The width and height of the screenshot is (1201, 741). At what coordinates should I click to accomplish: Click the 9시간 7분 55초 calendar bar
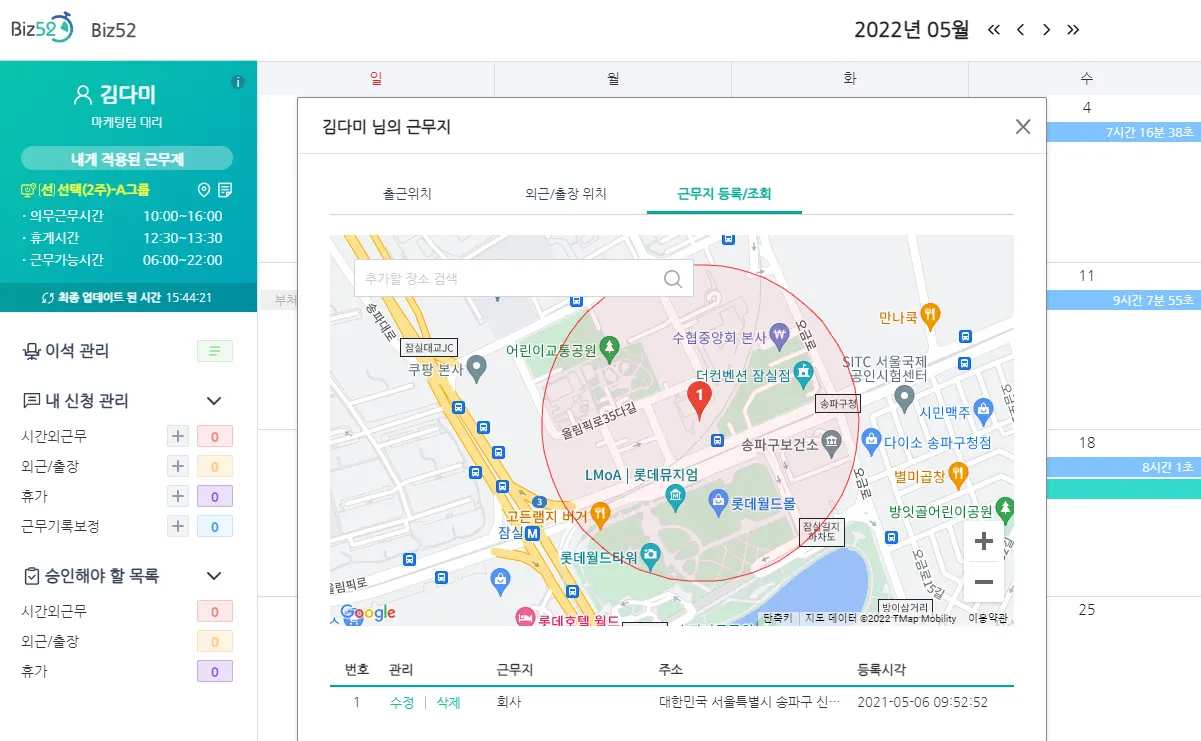1124,300
